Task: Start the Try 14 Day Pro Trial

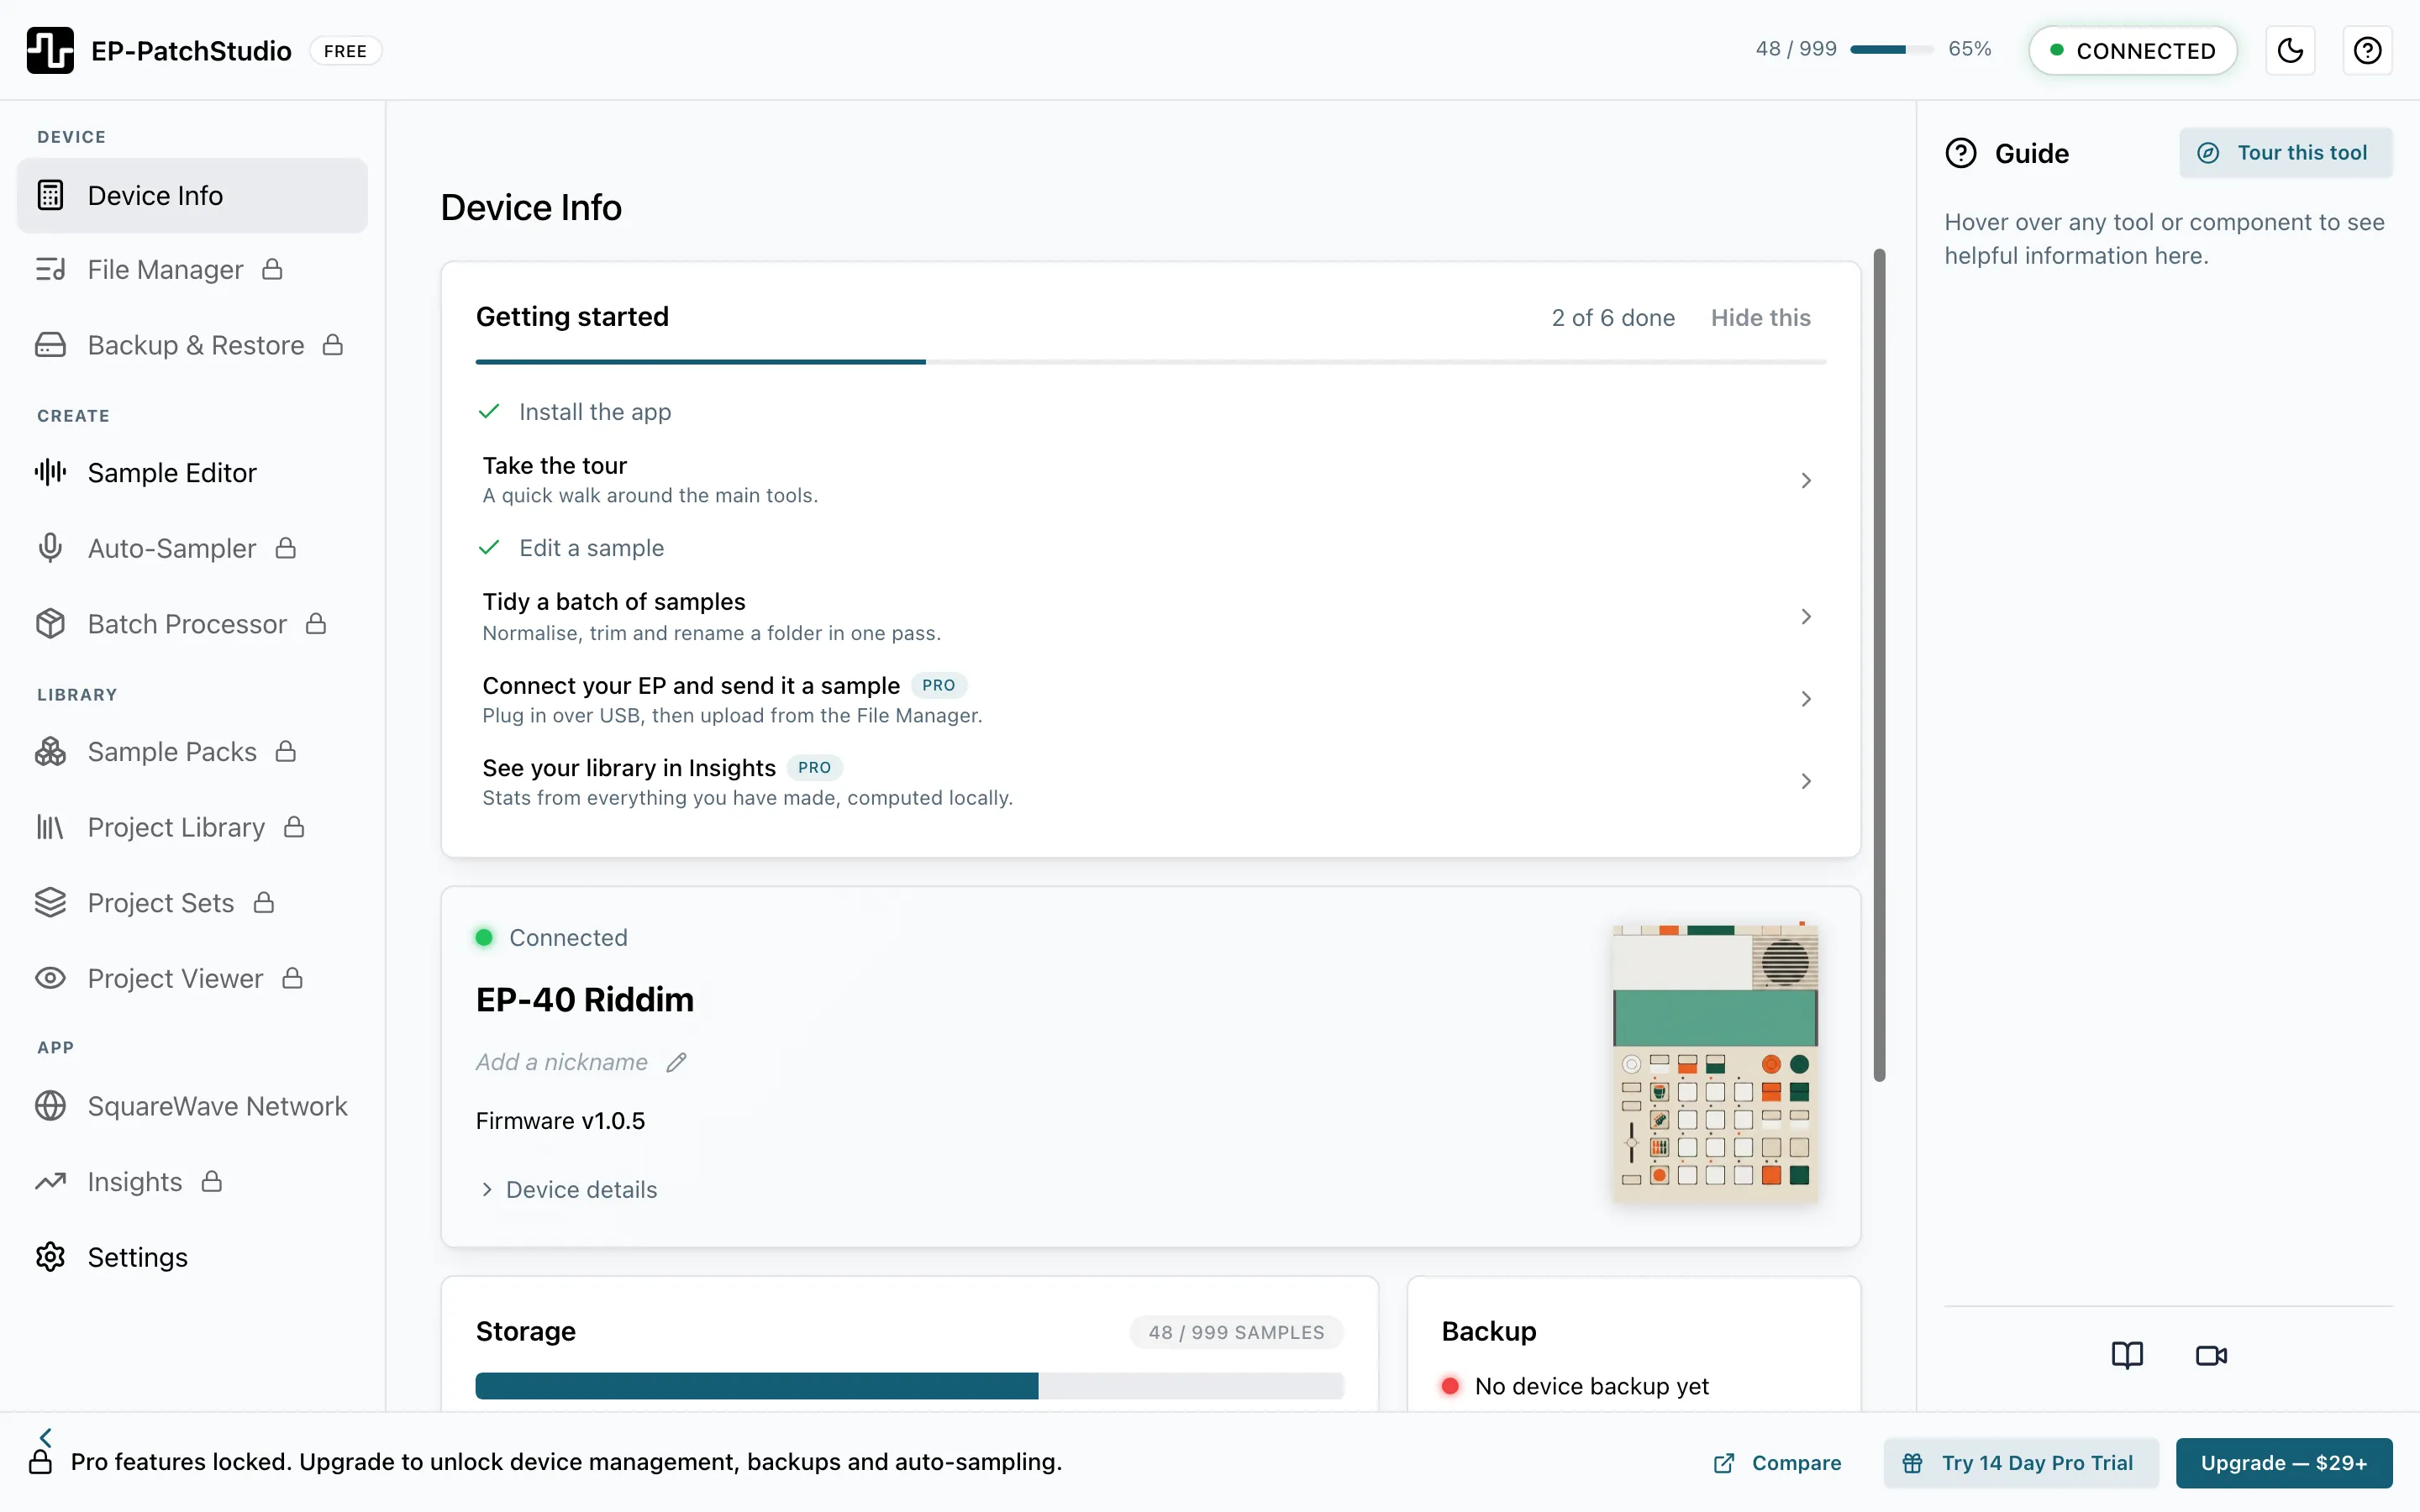Action: click(2021, 1463)
